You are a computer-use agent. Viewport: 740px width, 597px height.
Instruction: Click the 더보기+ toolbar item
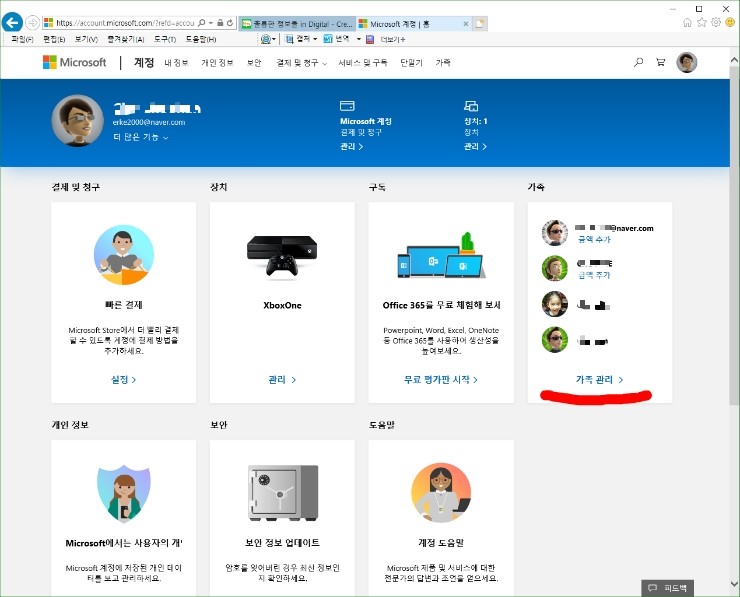pos(393,39)
